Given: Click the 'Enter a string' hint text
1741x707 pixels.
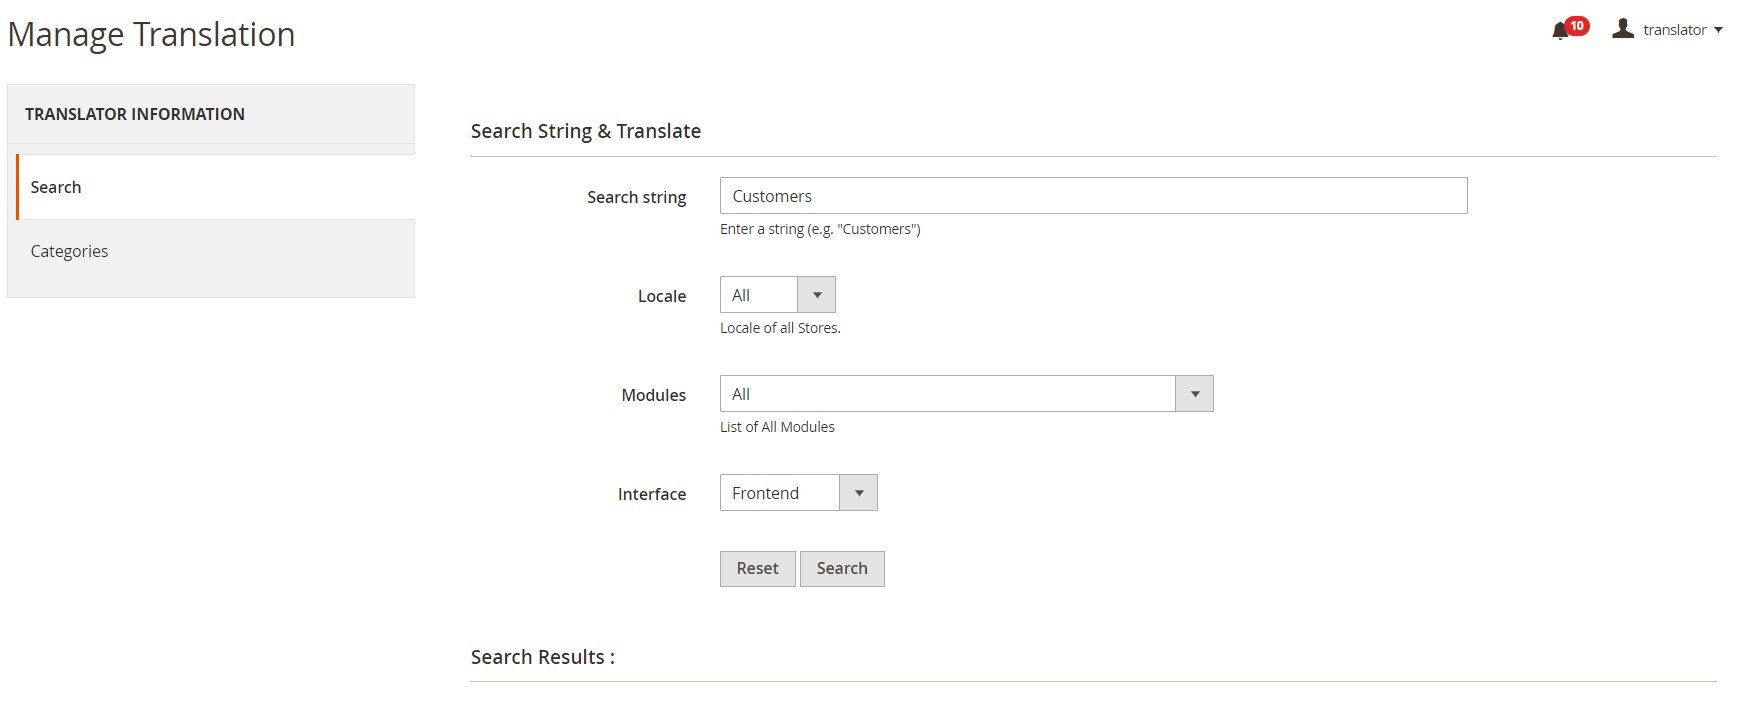Looking at the screenshot, I should pos(820,229).
